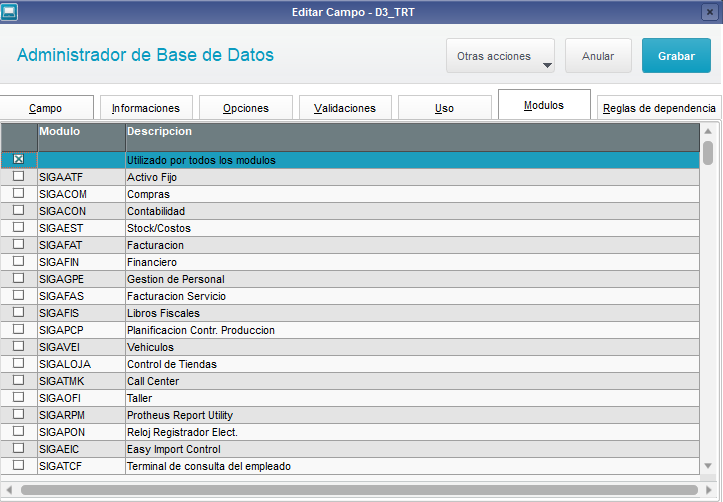This screenshot has width=723, height=502.
Task: Click the horizontal scrollbar thumb
Action: [x=359, y=490]
